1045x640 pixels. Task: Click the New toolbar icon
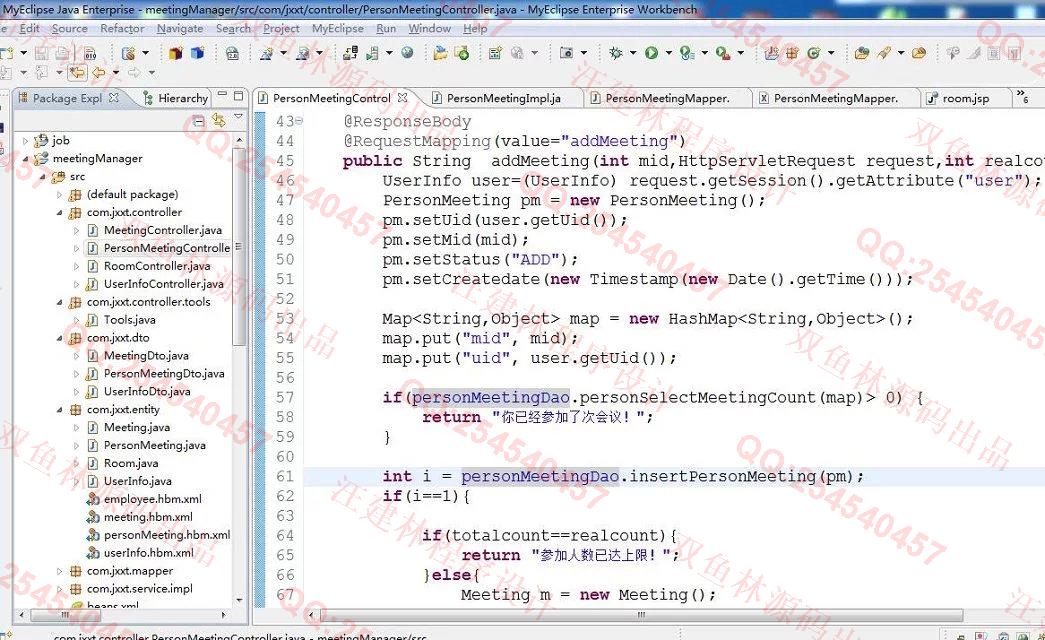pyautogui.click(x=7, y=53)
